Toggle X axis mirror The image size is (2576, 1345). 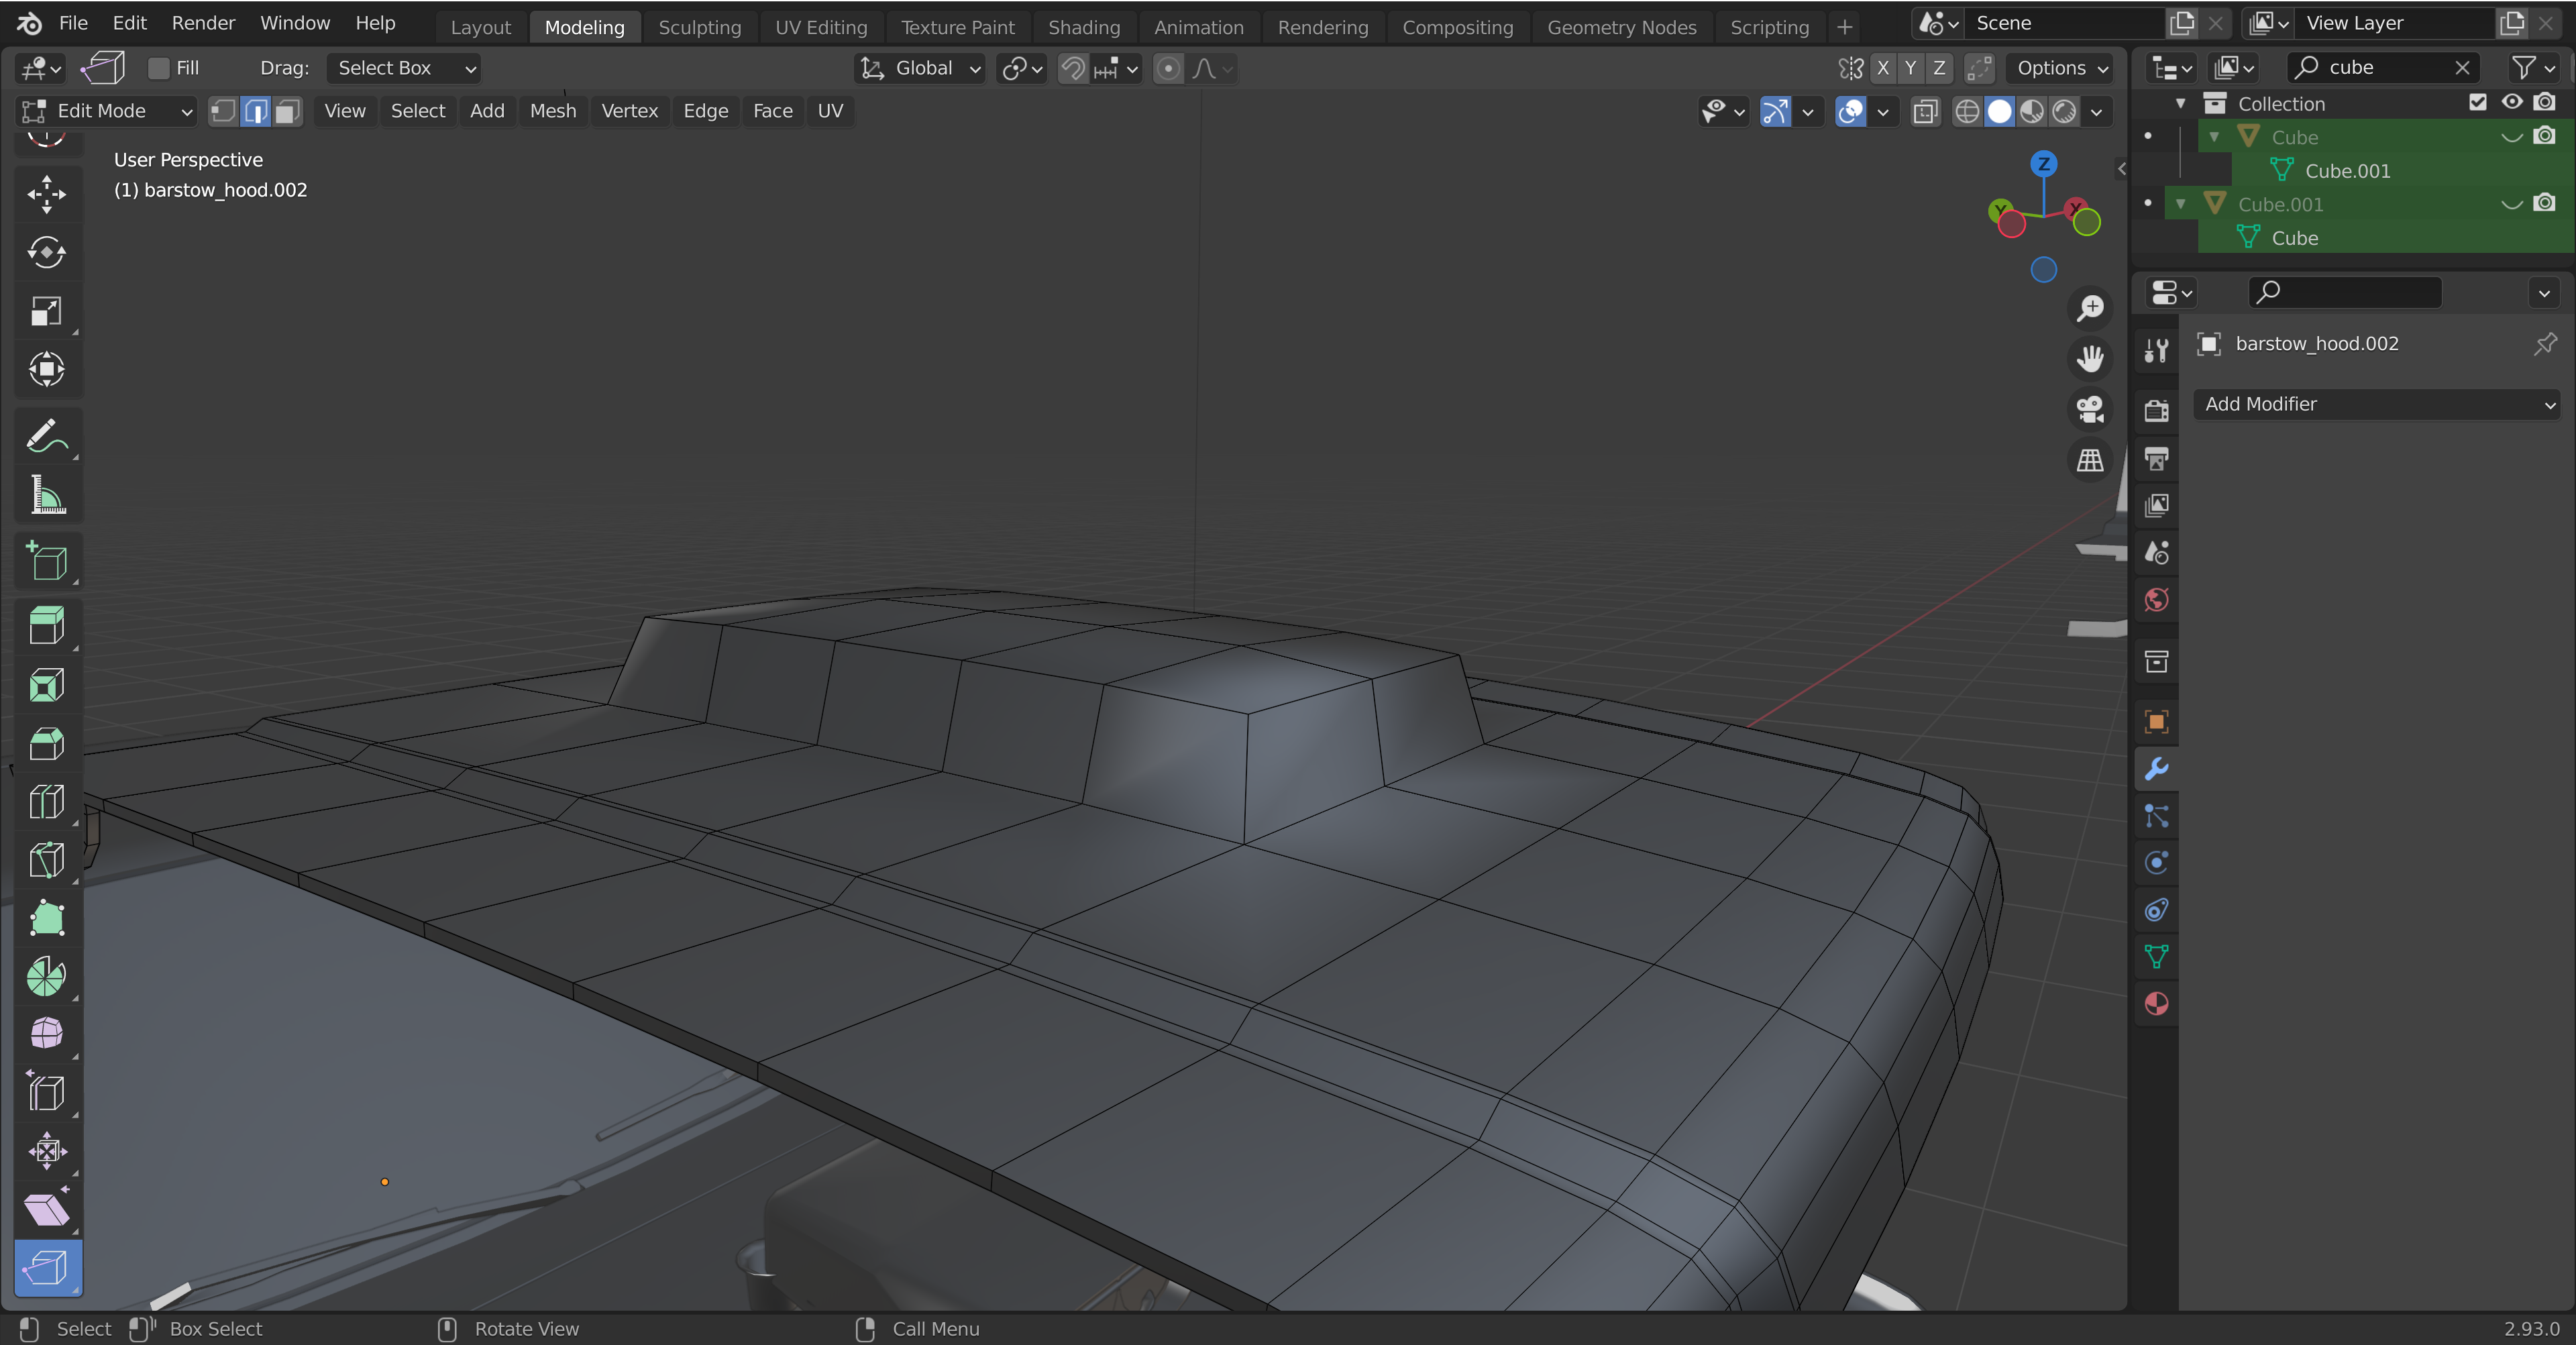(1883, 68)
